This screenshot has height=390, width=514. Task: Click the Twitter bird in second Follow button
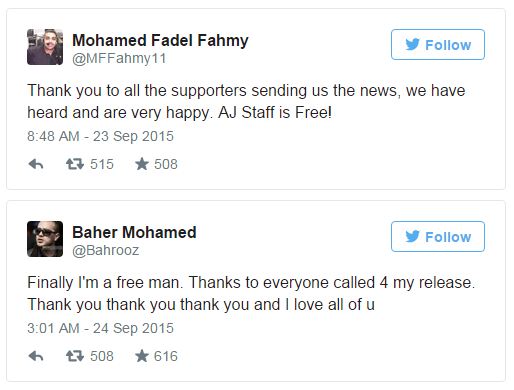pyautogui.click(x=412, y=236)
